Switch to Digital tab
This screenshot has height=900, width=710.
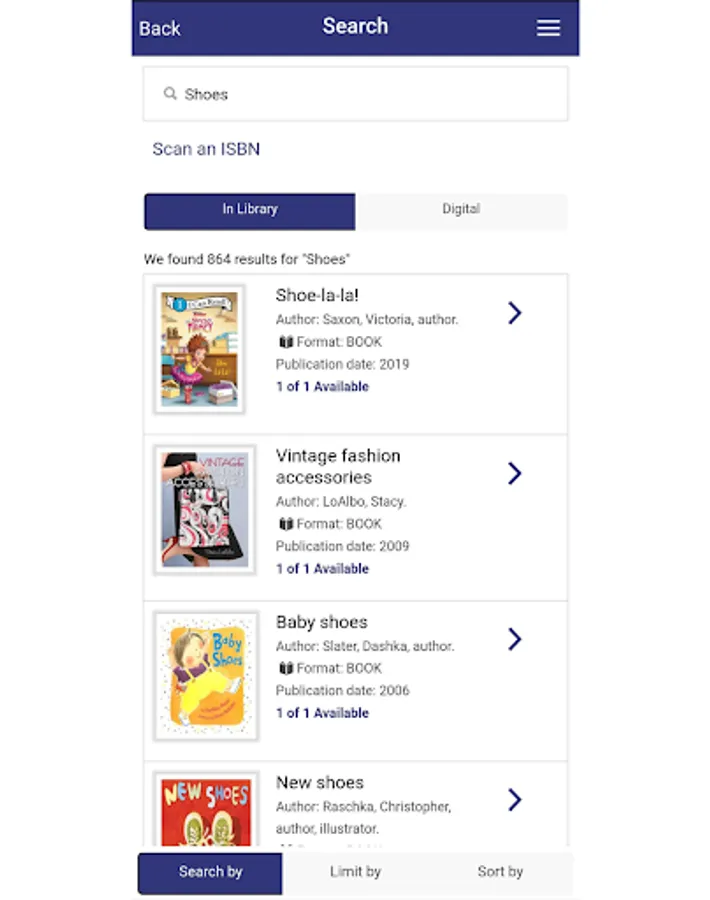461,210
